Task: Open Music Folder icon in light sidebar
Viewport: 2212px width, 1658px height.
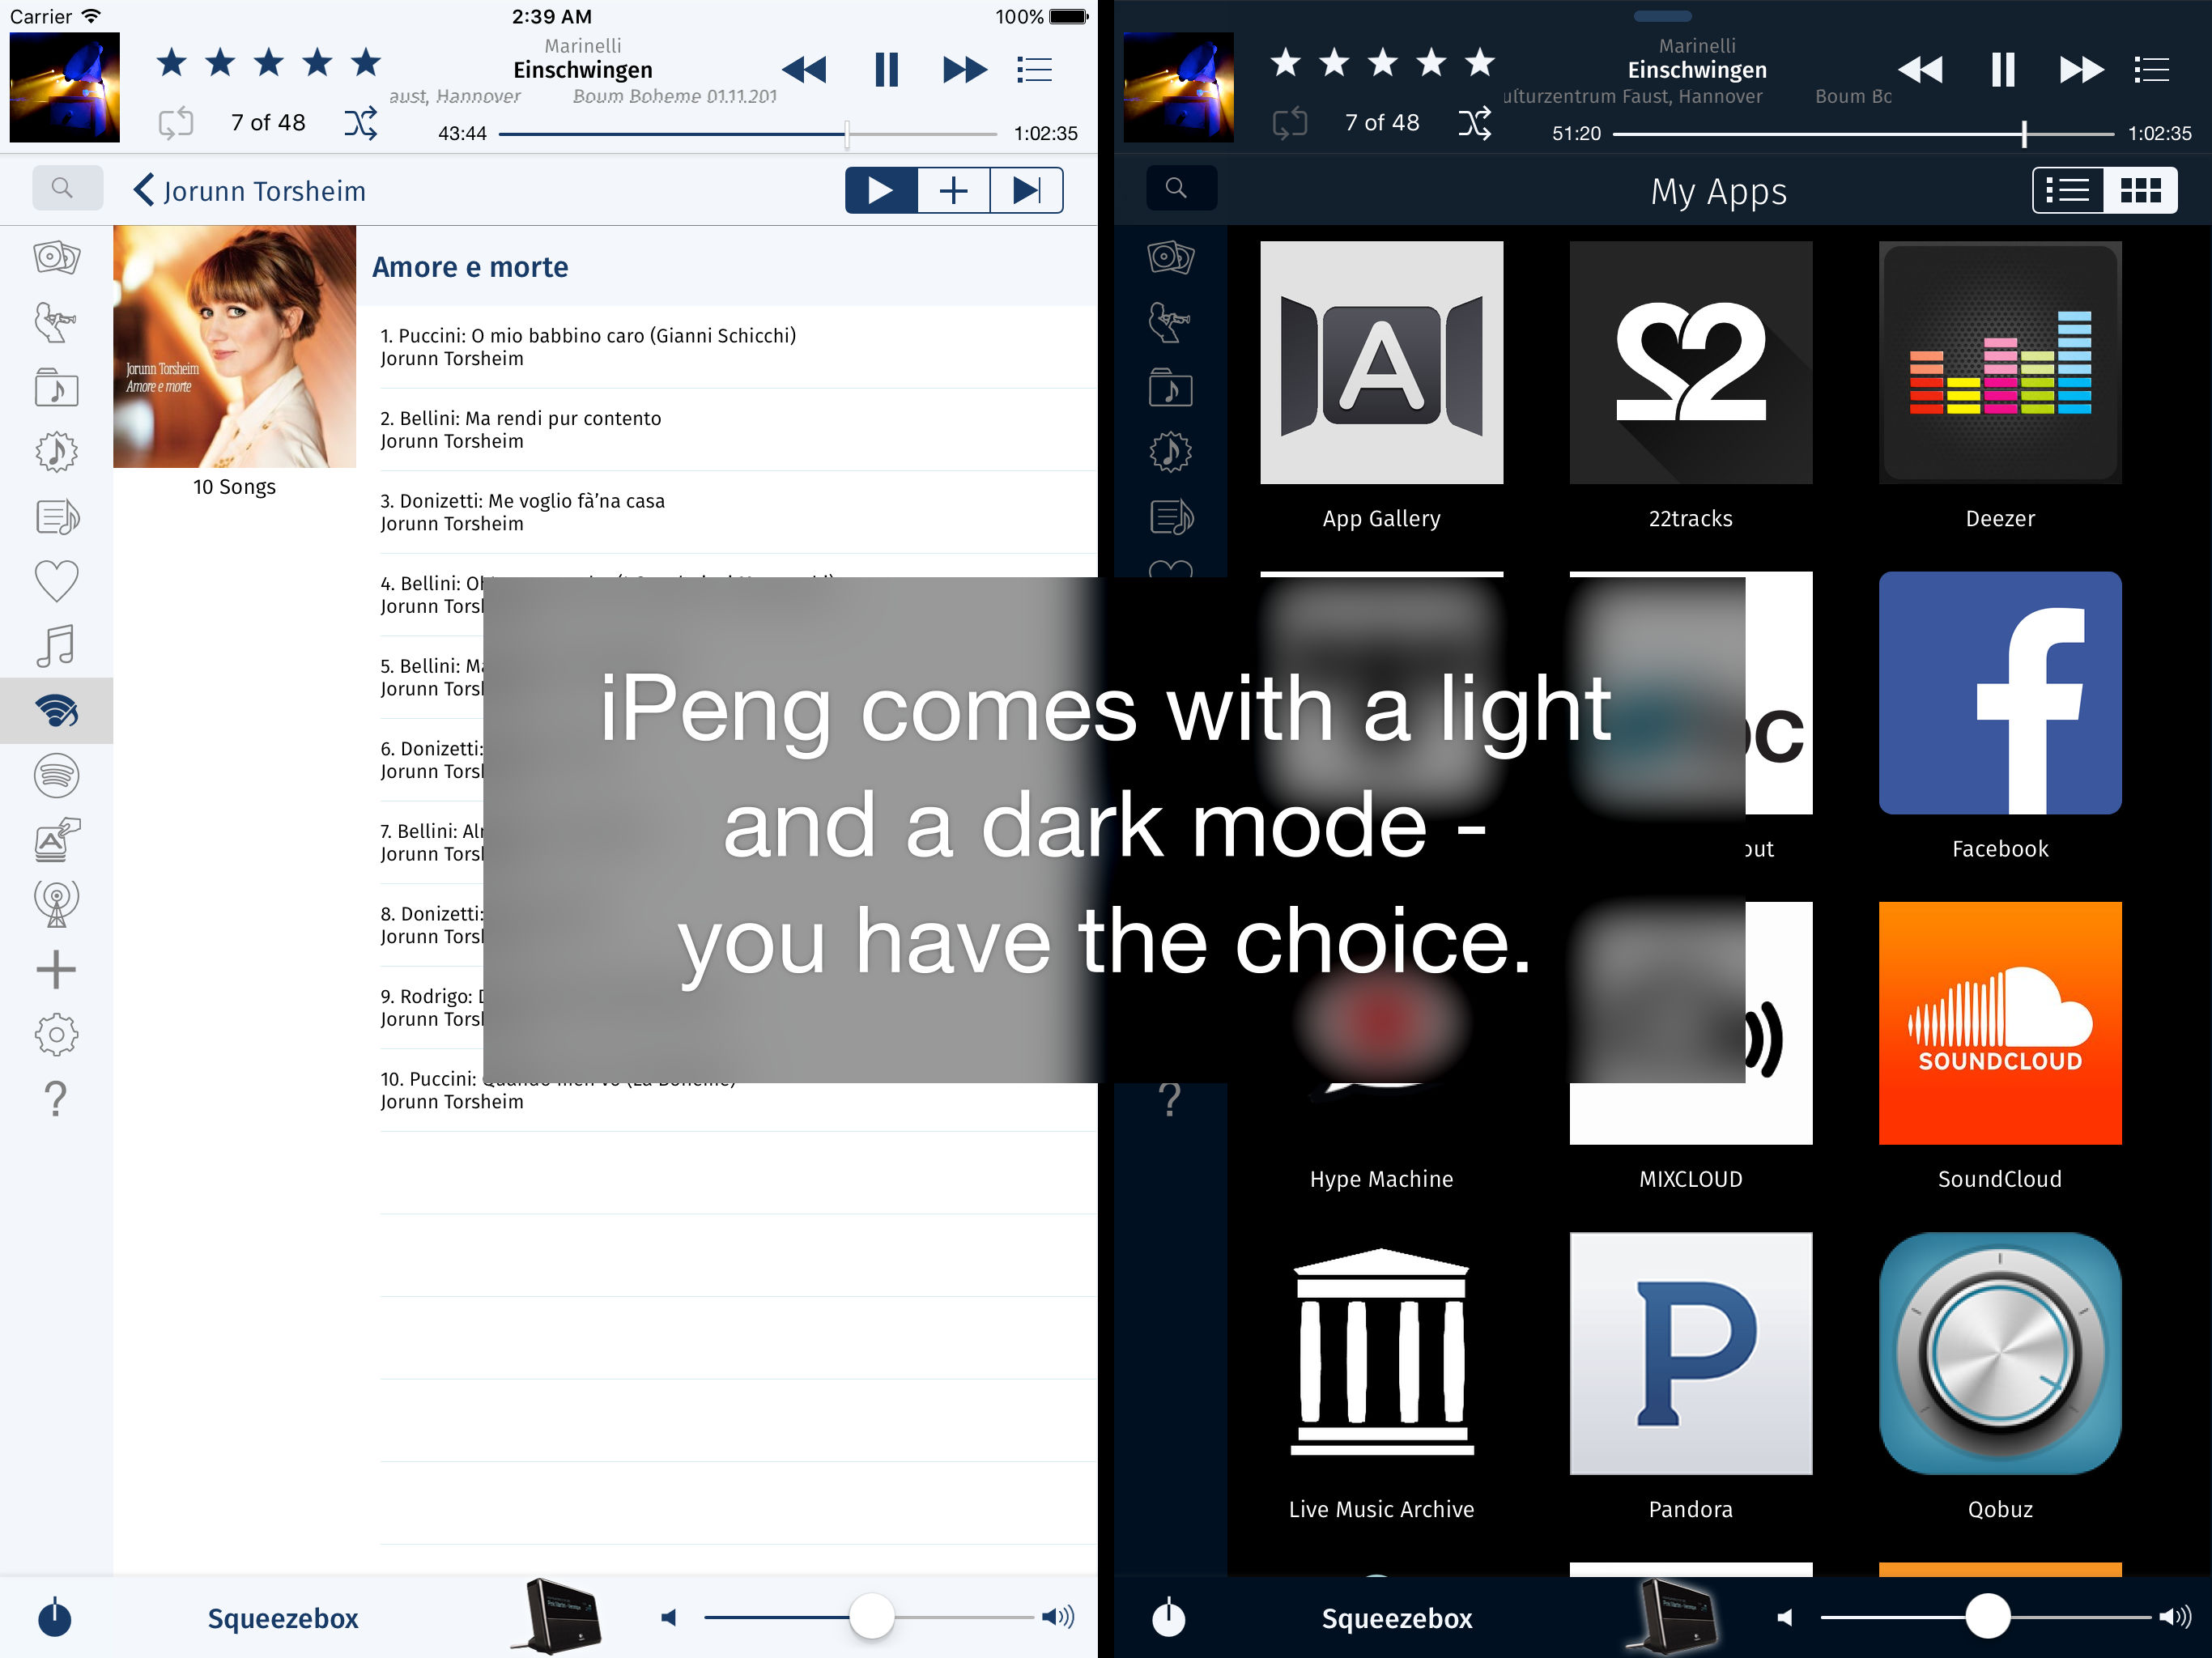Action: (56, 387)
